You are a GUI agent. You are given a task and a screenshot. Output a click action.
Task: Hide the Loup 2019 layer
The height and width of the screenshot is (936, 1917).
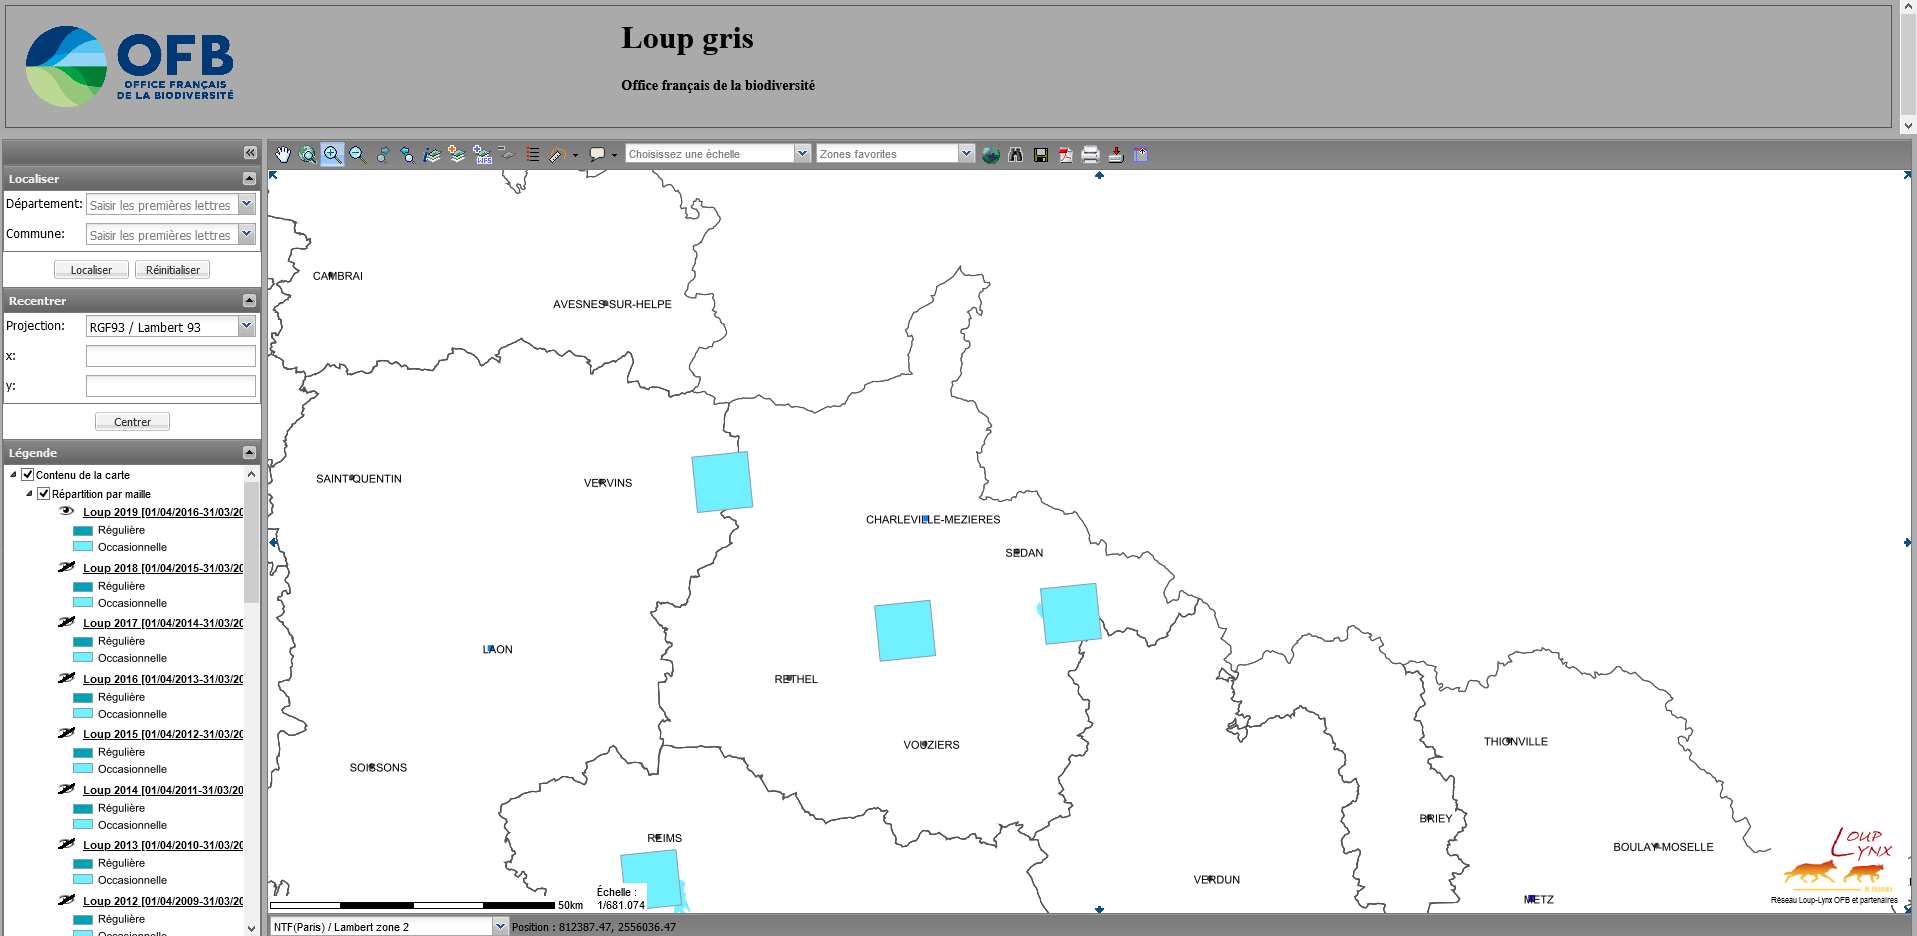pyautogui.click(x=67, y=511)
